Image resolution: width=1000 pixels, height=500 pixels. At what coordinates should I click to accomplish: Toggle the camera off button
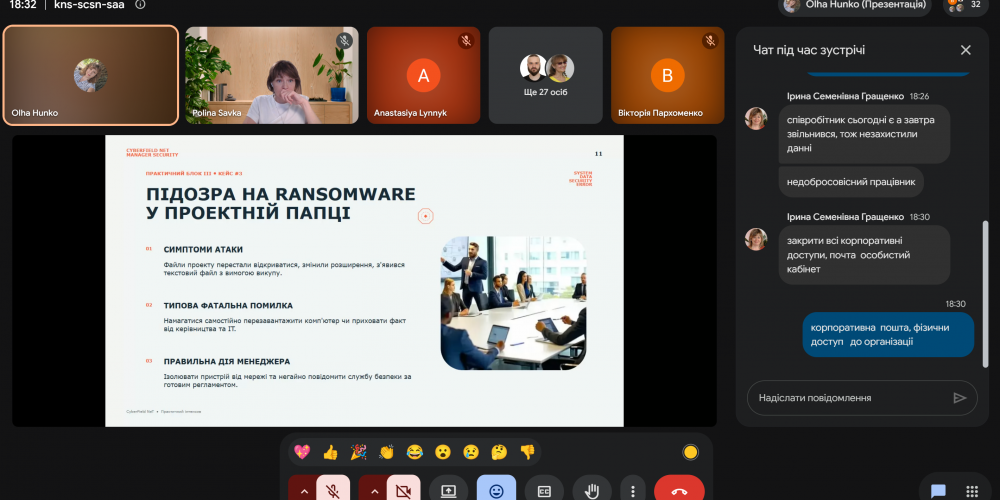click(403, 490)
